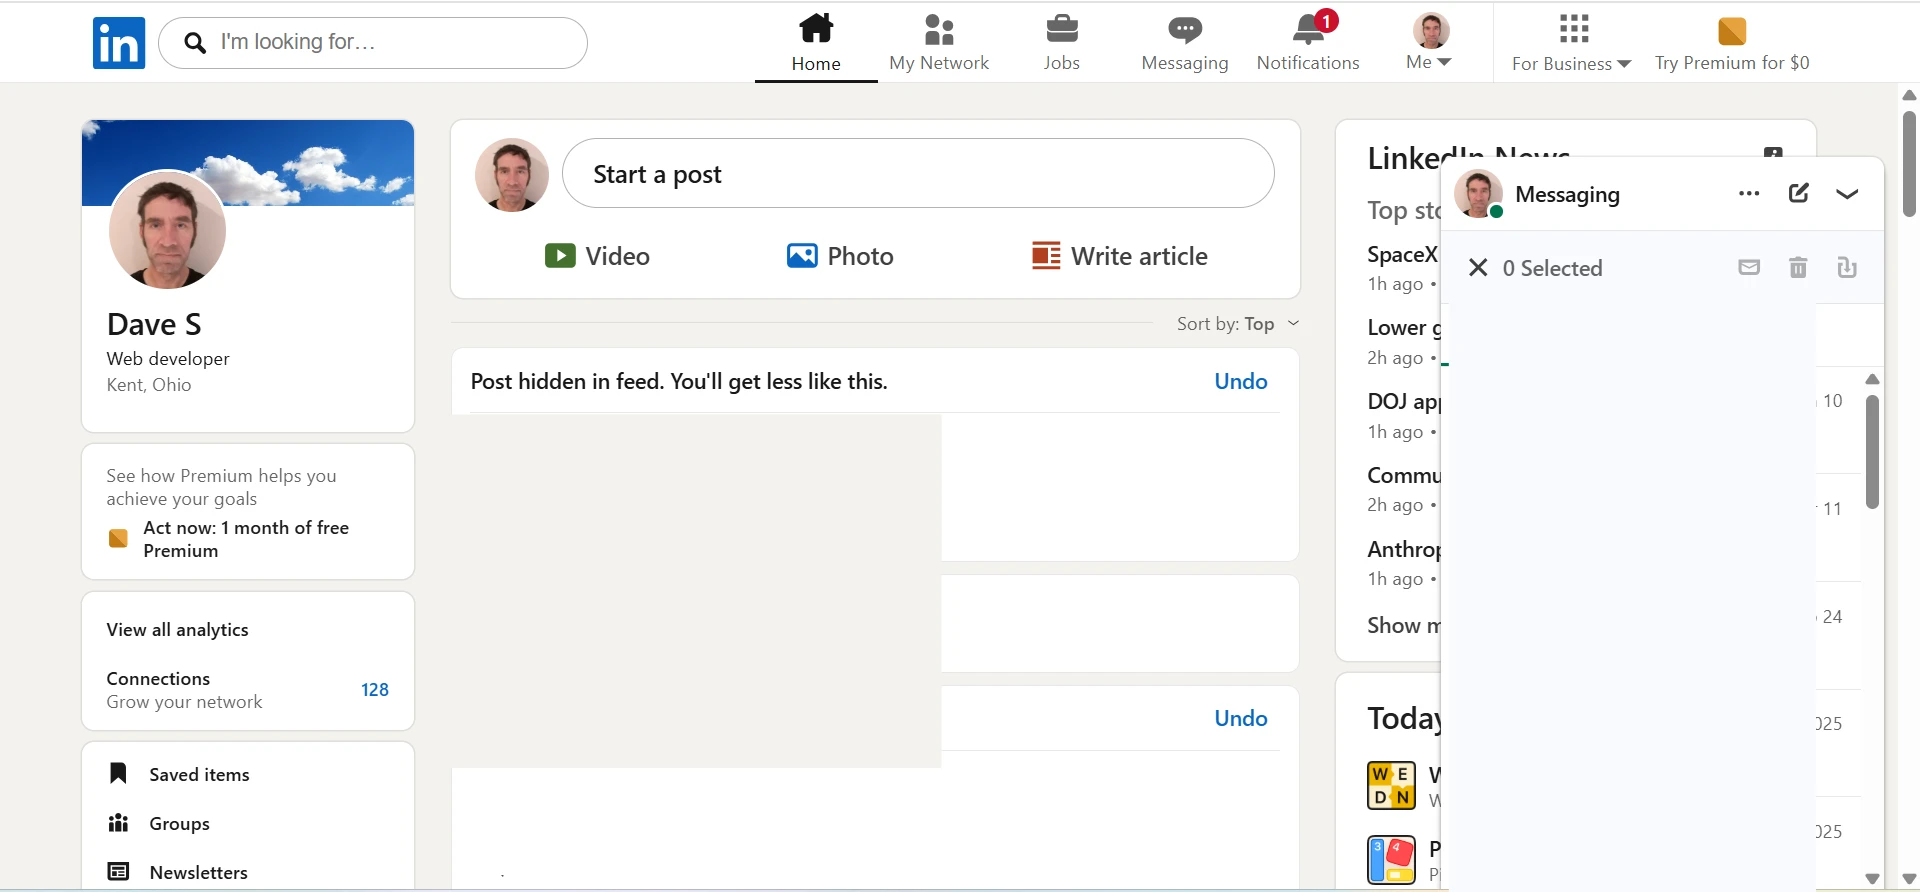Open Messaging from the top navigation
Viewport: 1920px width, 892px height.
[x=1185, y=42]
